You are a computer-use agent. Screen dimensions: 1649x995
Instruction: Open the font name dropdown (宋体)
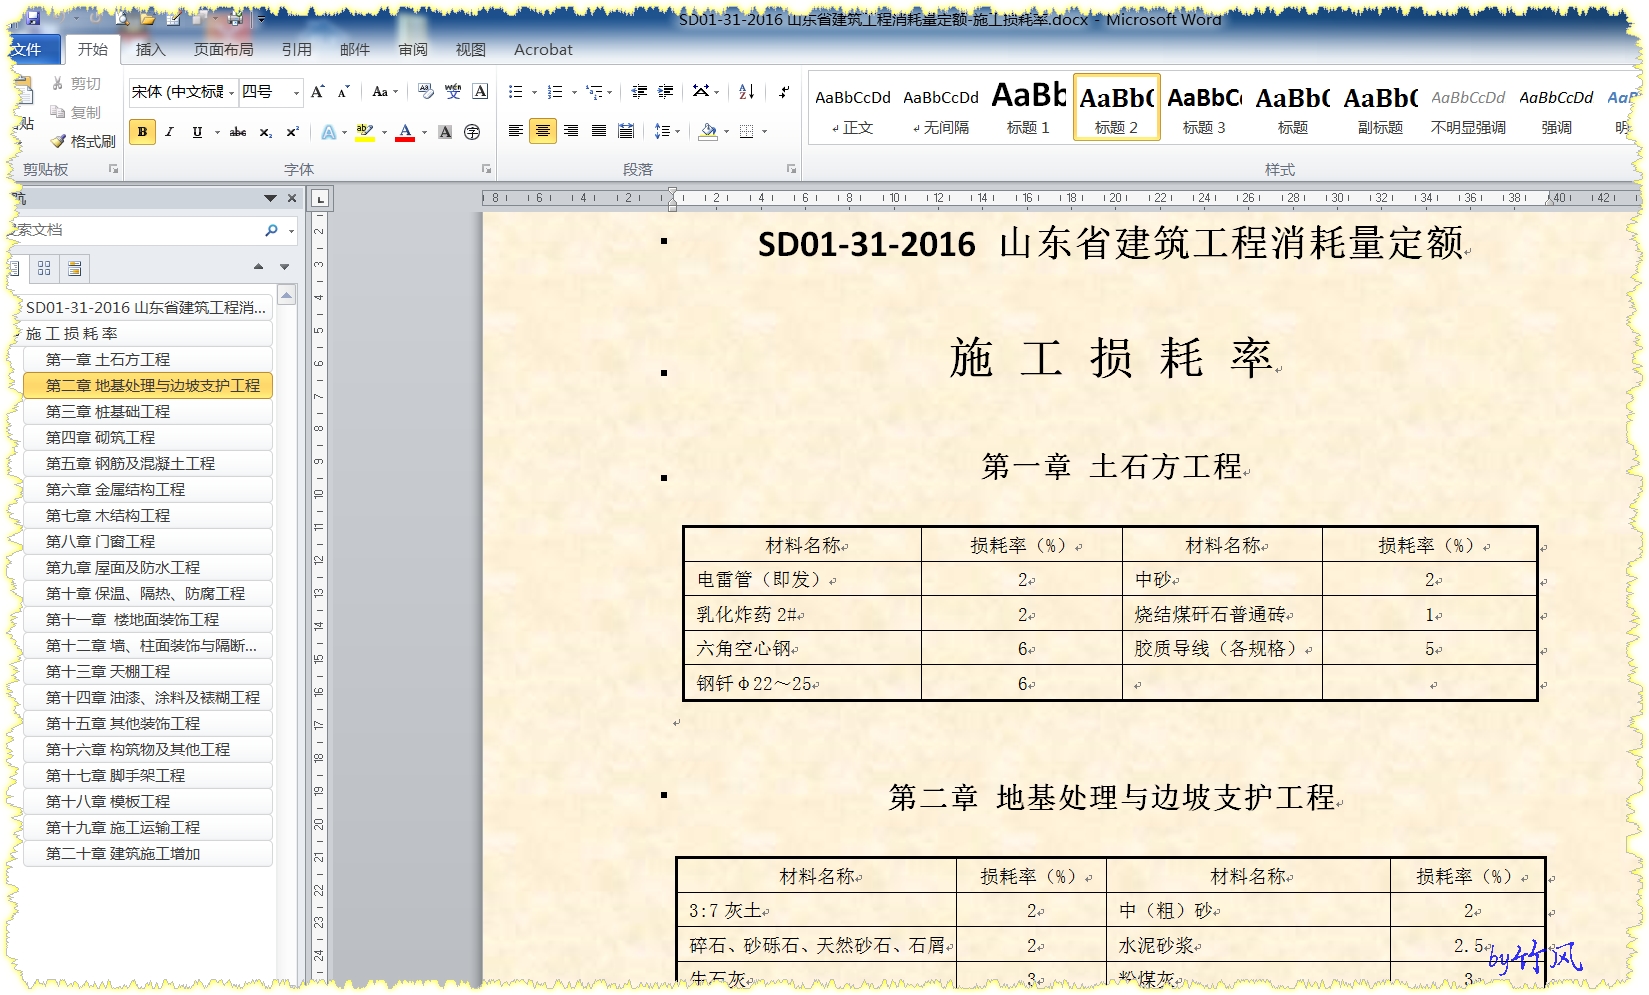(231, 92)
